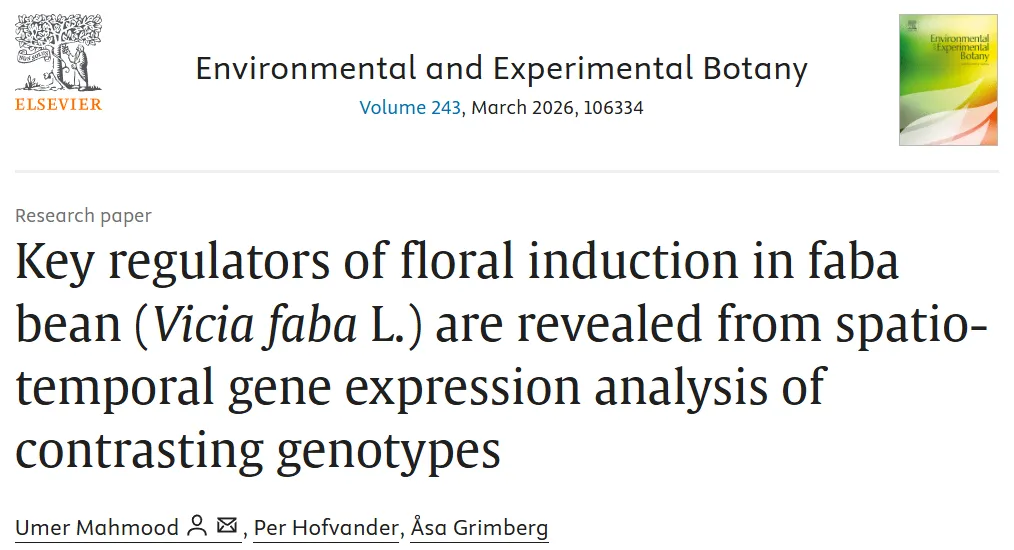Click the journal cover thumbnail
Image resolution: width=1014 pixels, height=550 pixels.
point(947,80)
